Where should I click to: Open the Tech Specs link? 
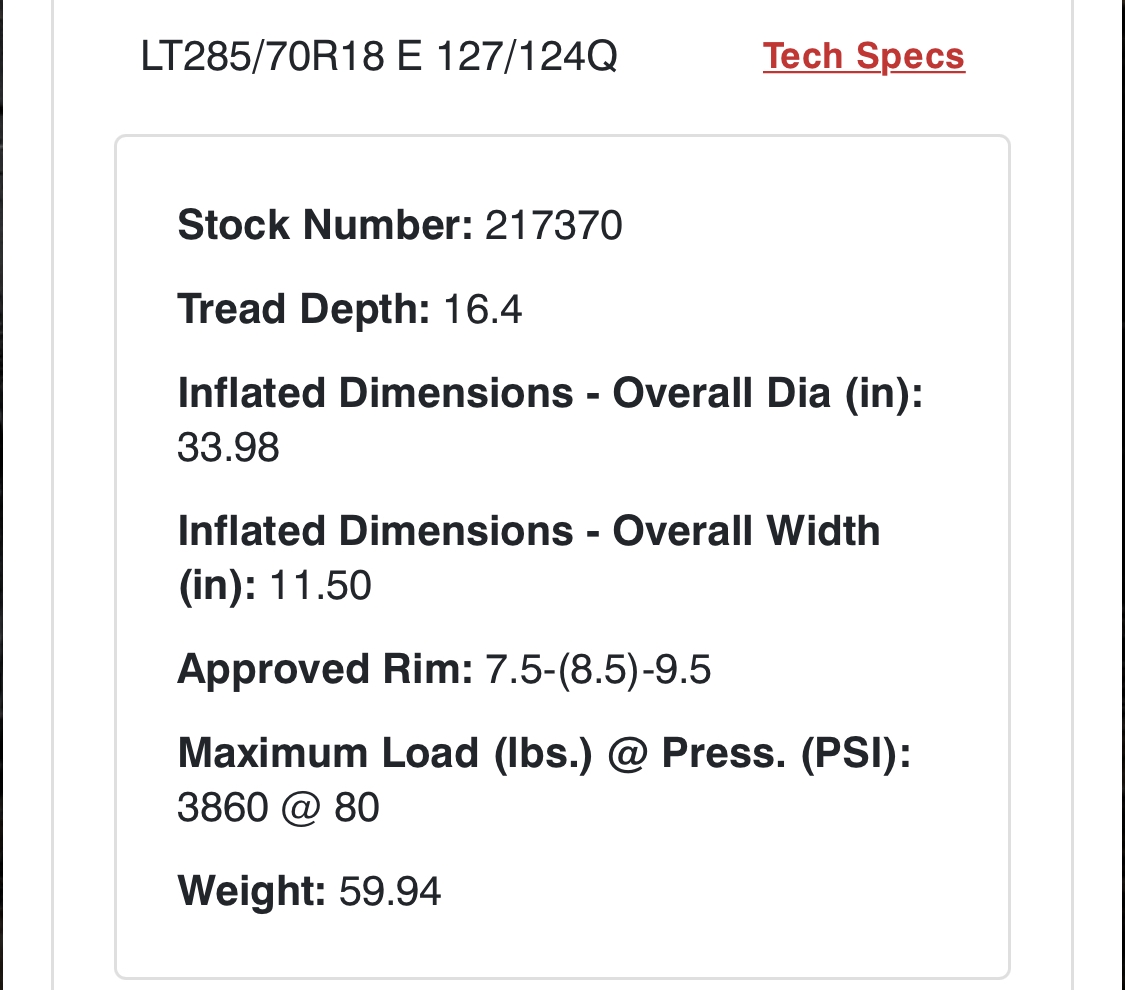[864, 56]
